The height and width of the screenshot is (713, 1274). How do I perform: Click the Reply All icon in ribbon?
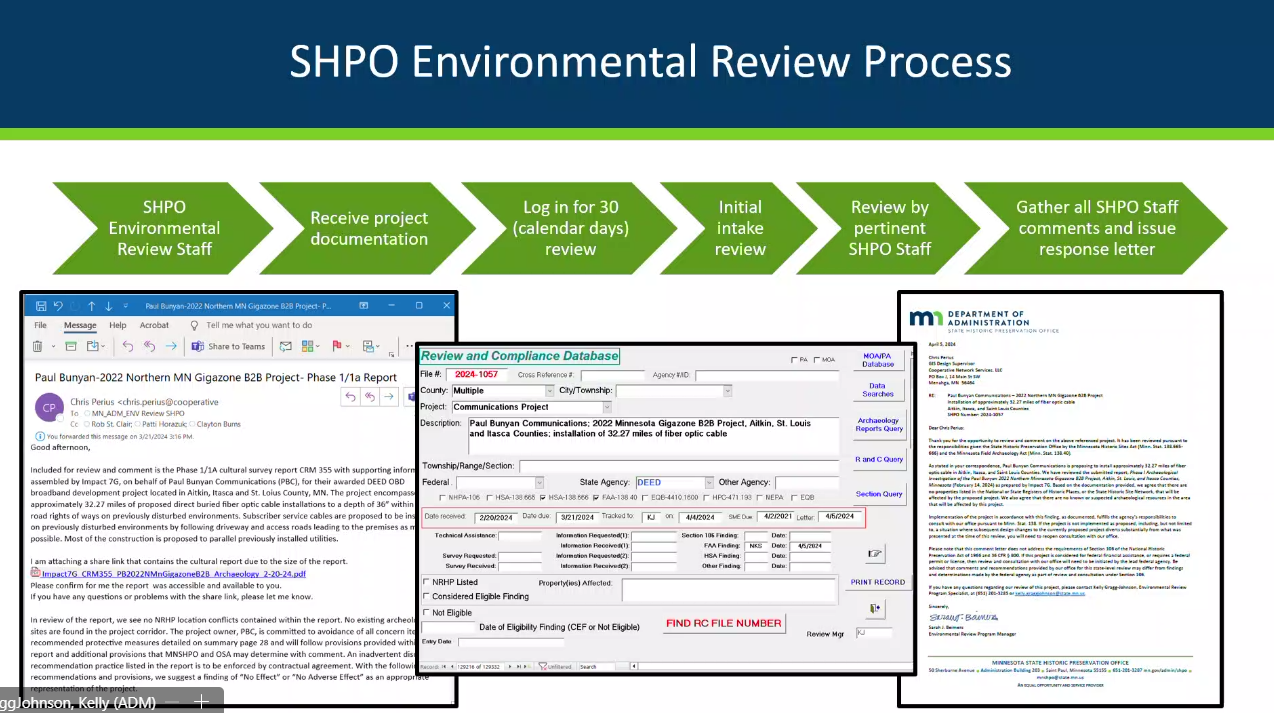click(x=149, y=347)
